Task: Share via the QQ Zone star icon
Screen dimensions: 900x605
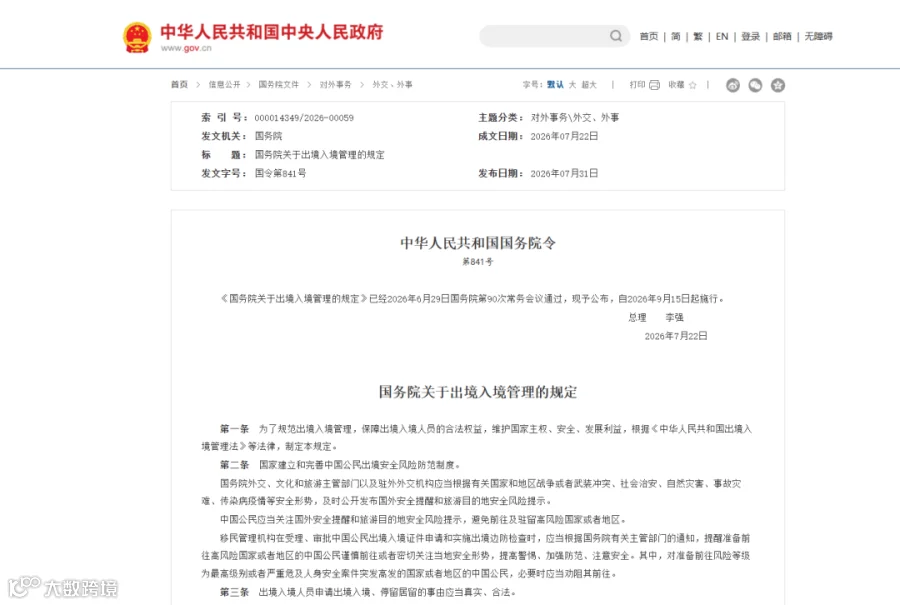Action: [x=778, y=85]
